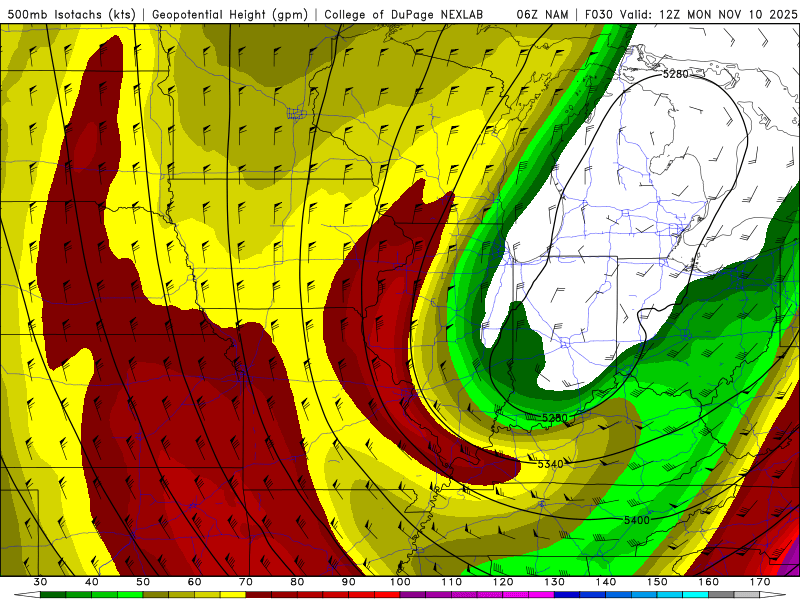Pick the cyan swatch ending at 160
Viewport: 800px width, 600px height.
(696, 595)
